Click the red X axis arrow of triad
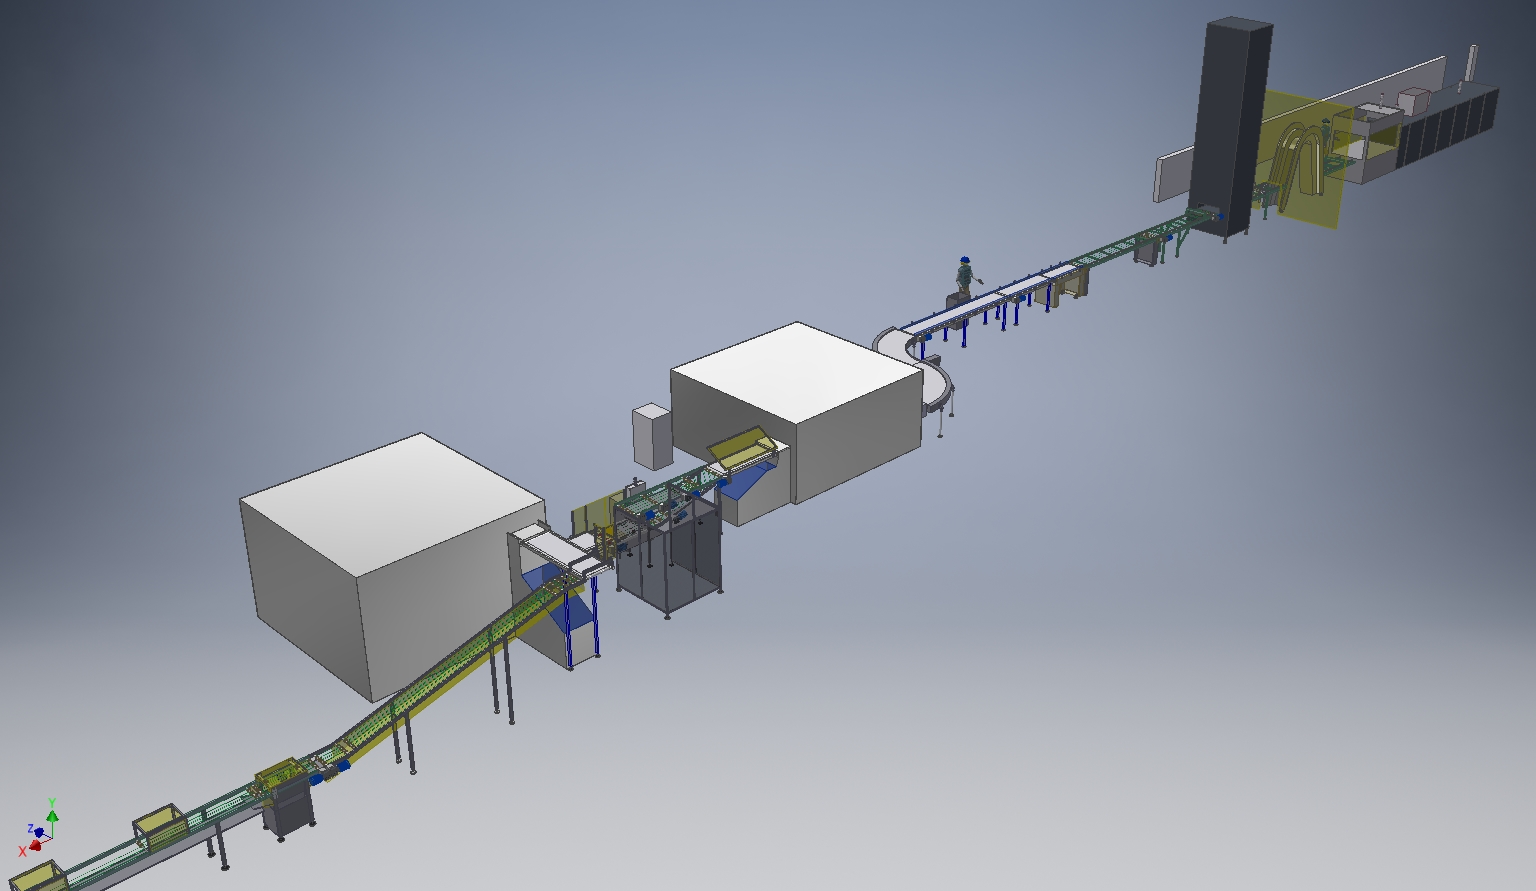 coord(33,846)
